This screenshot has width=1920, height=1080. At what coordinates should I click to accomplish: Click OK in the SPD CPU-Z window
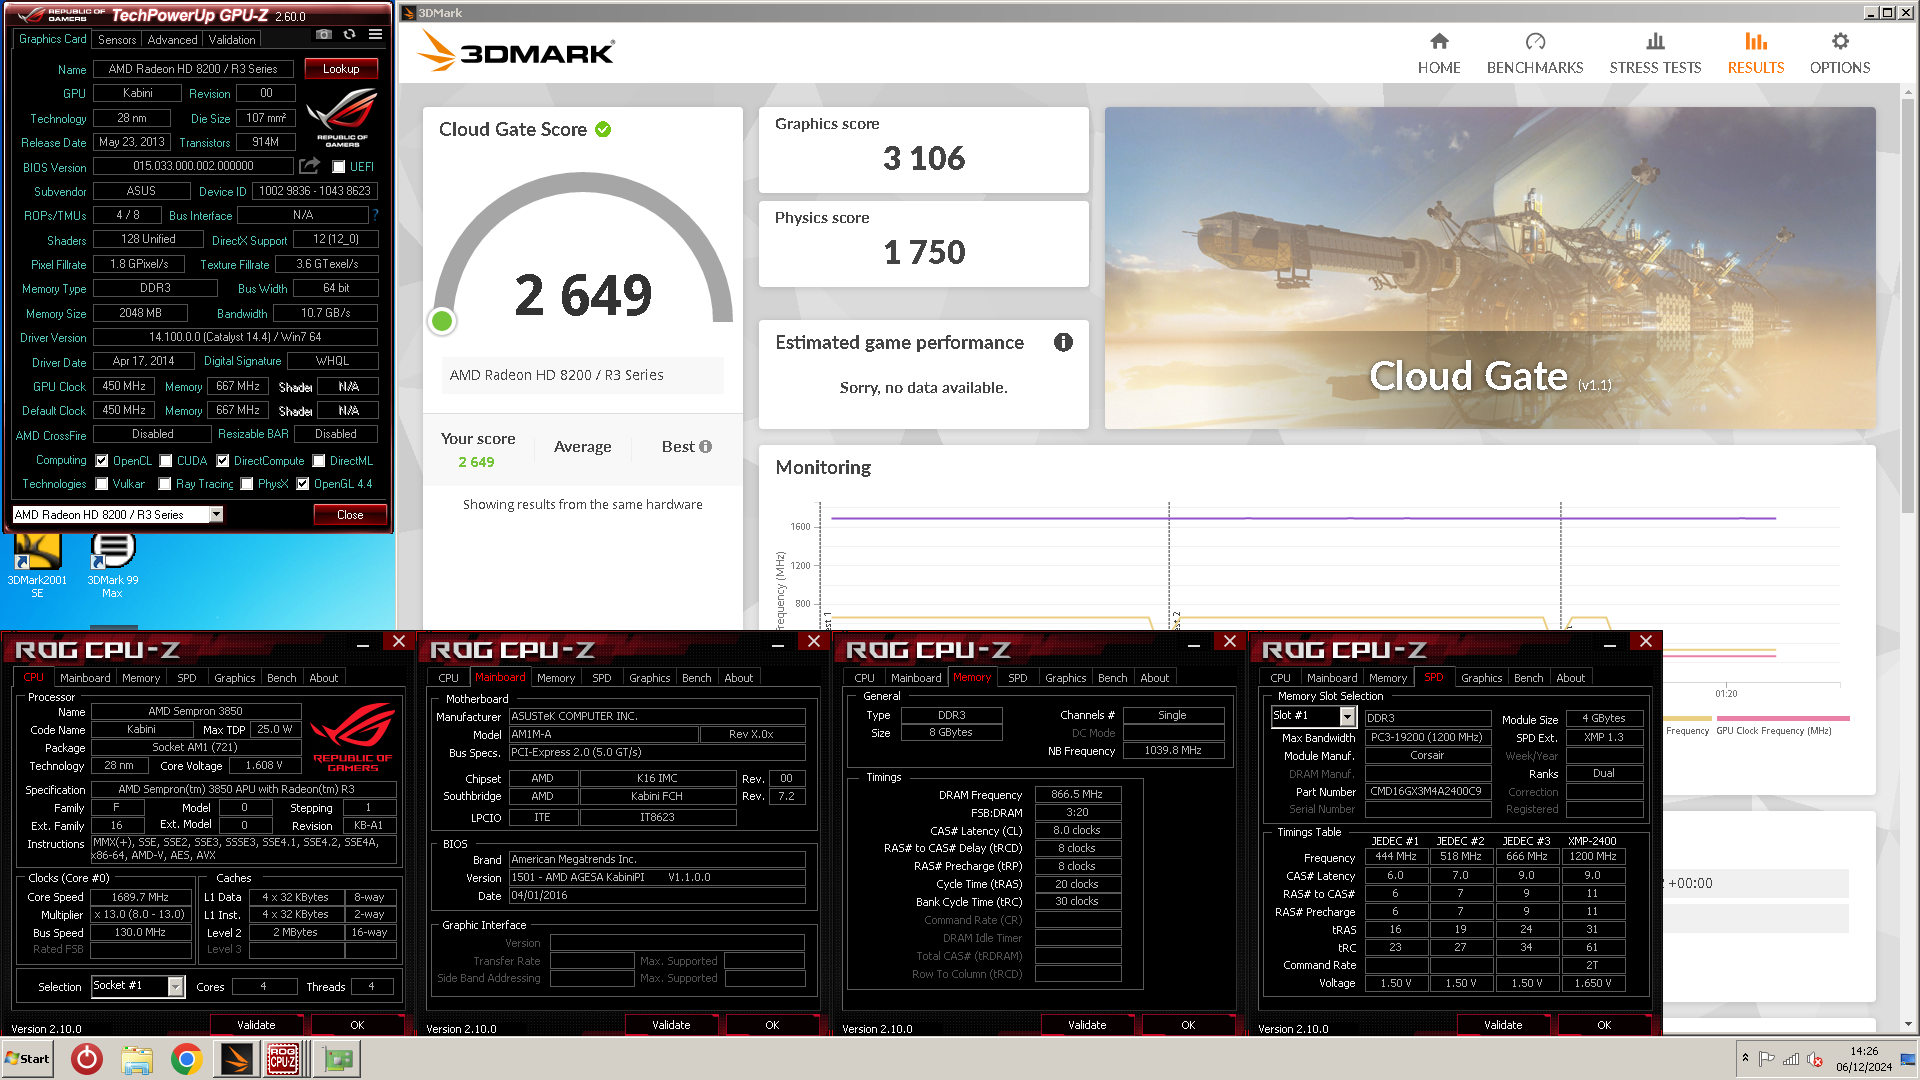tap(1604, 1025)
